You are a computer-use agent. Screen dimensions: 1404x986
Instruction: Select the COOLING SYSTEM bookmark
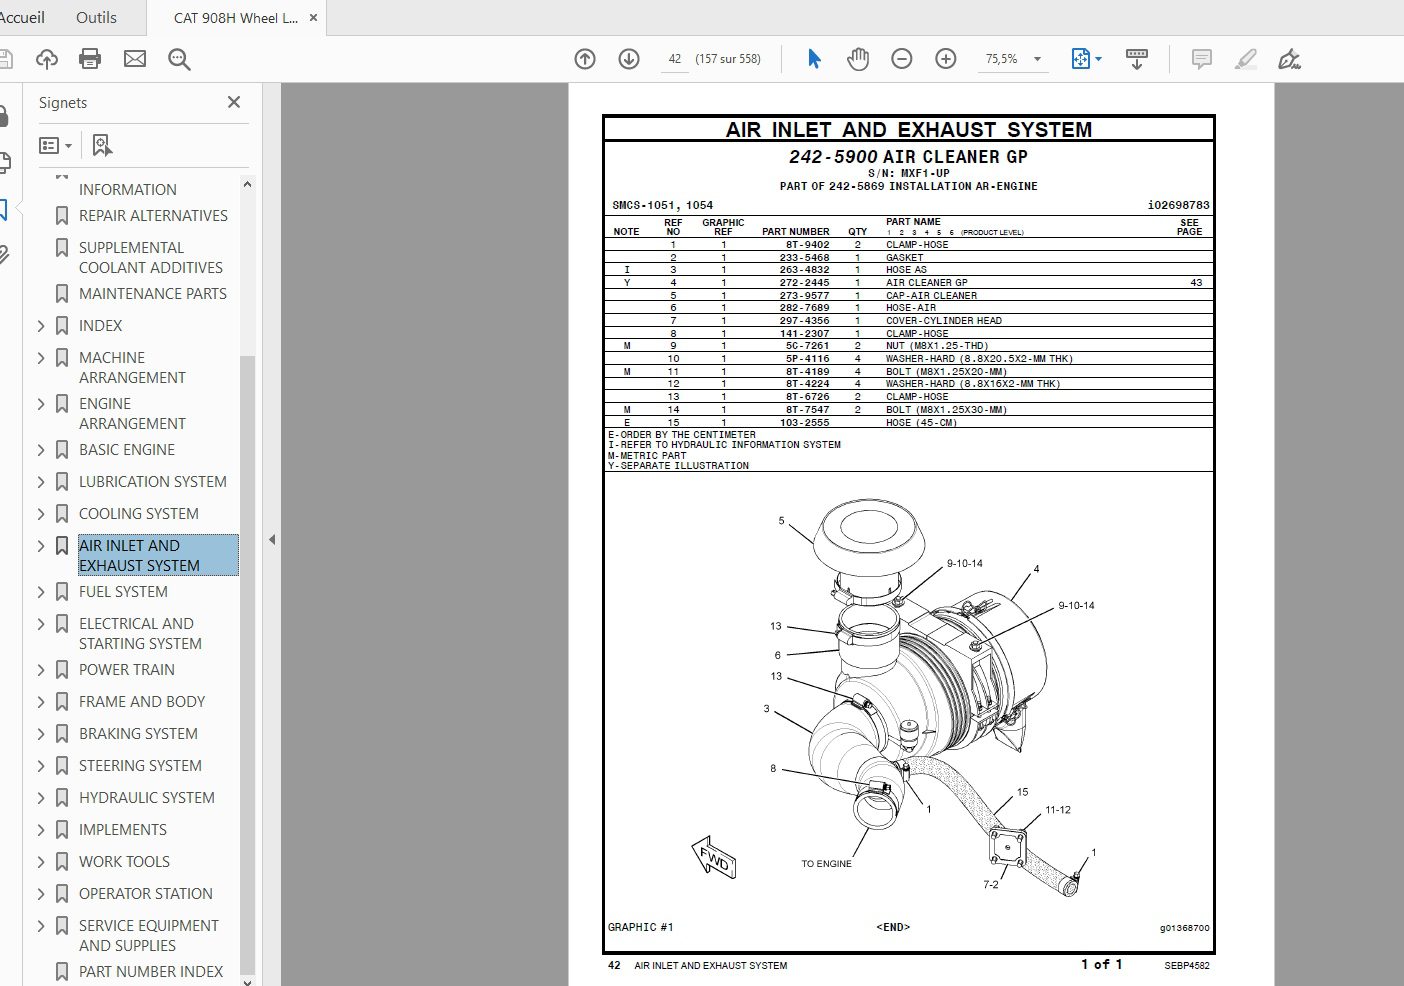(x=138, y=513)
